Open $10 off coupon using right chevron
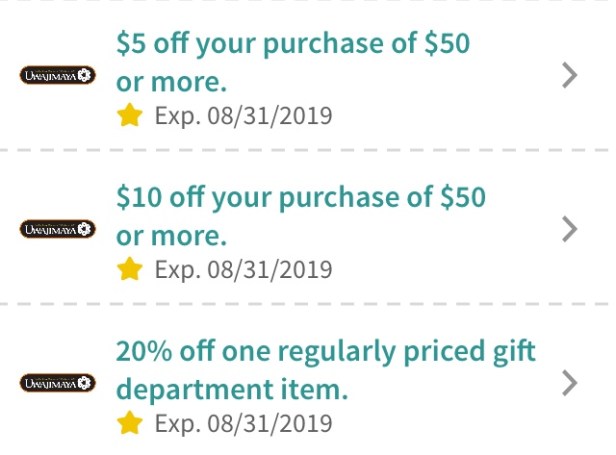 pyautogui.click(x=570, y=230)
